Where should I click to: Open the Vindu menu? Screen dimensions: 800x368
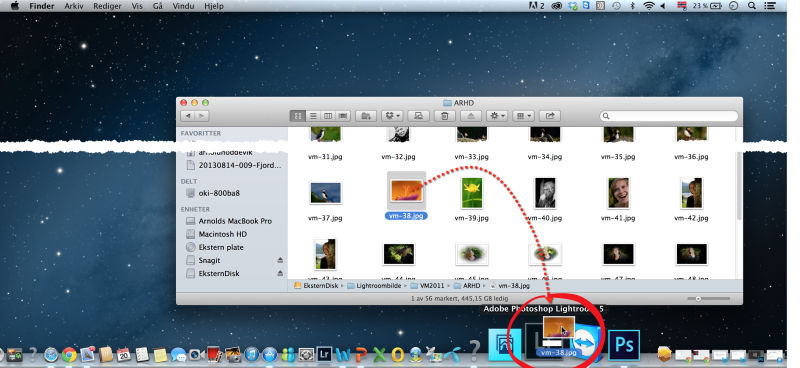pos(180,6)
